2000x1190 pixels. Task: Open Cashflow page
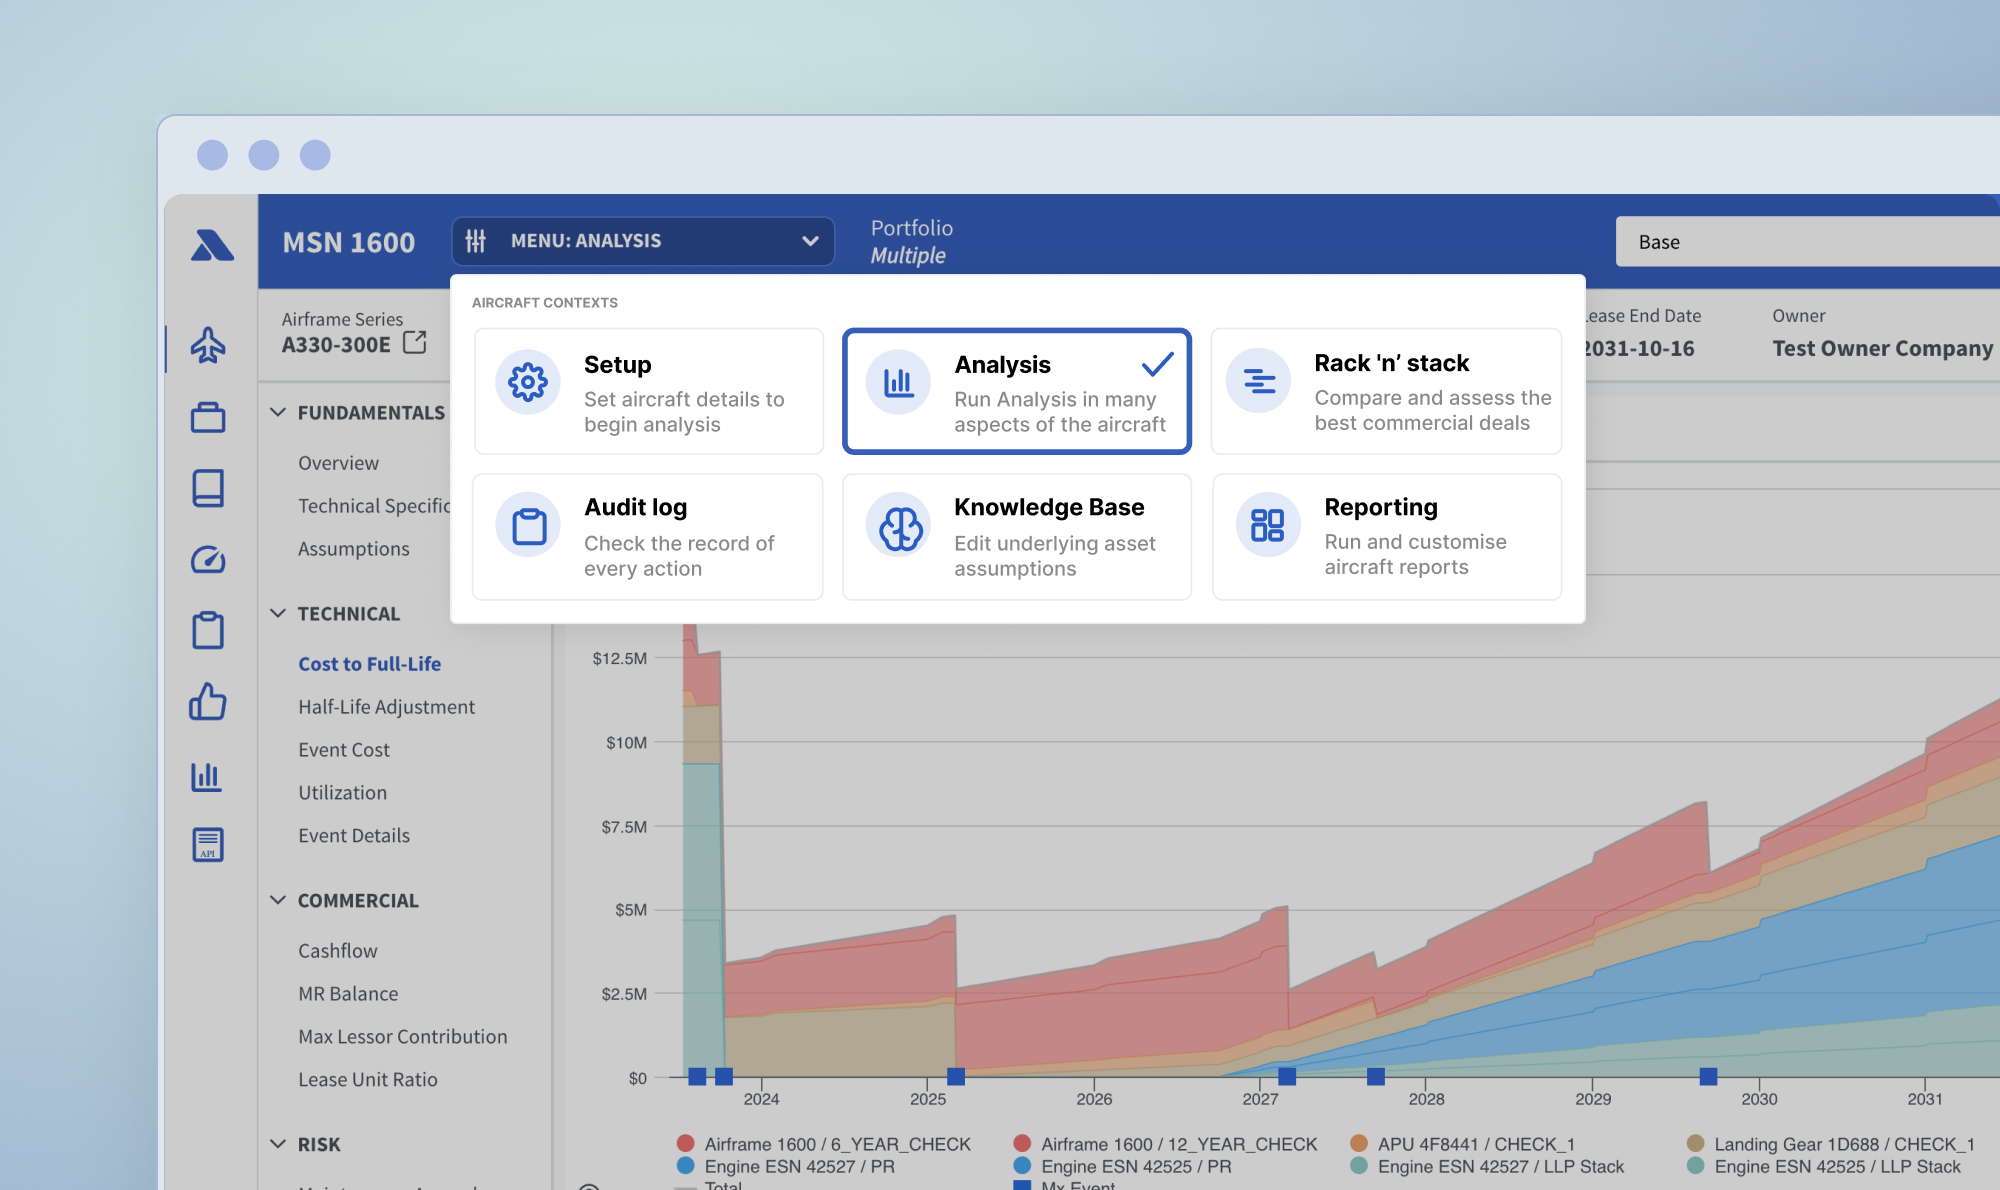point(338,951)
